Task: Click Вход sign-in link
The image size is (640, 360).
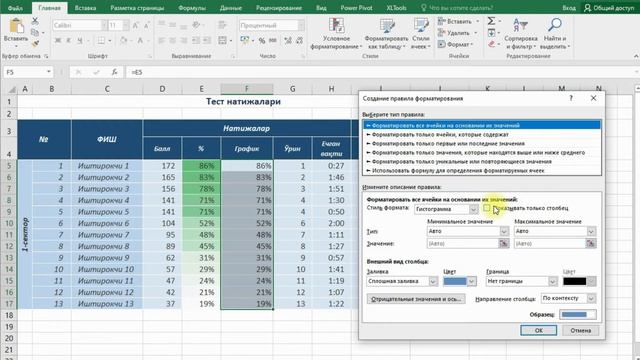Action: tap(569, 8)
